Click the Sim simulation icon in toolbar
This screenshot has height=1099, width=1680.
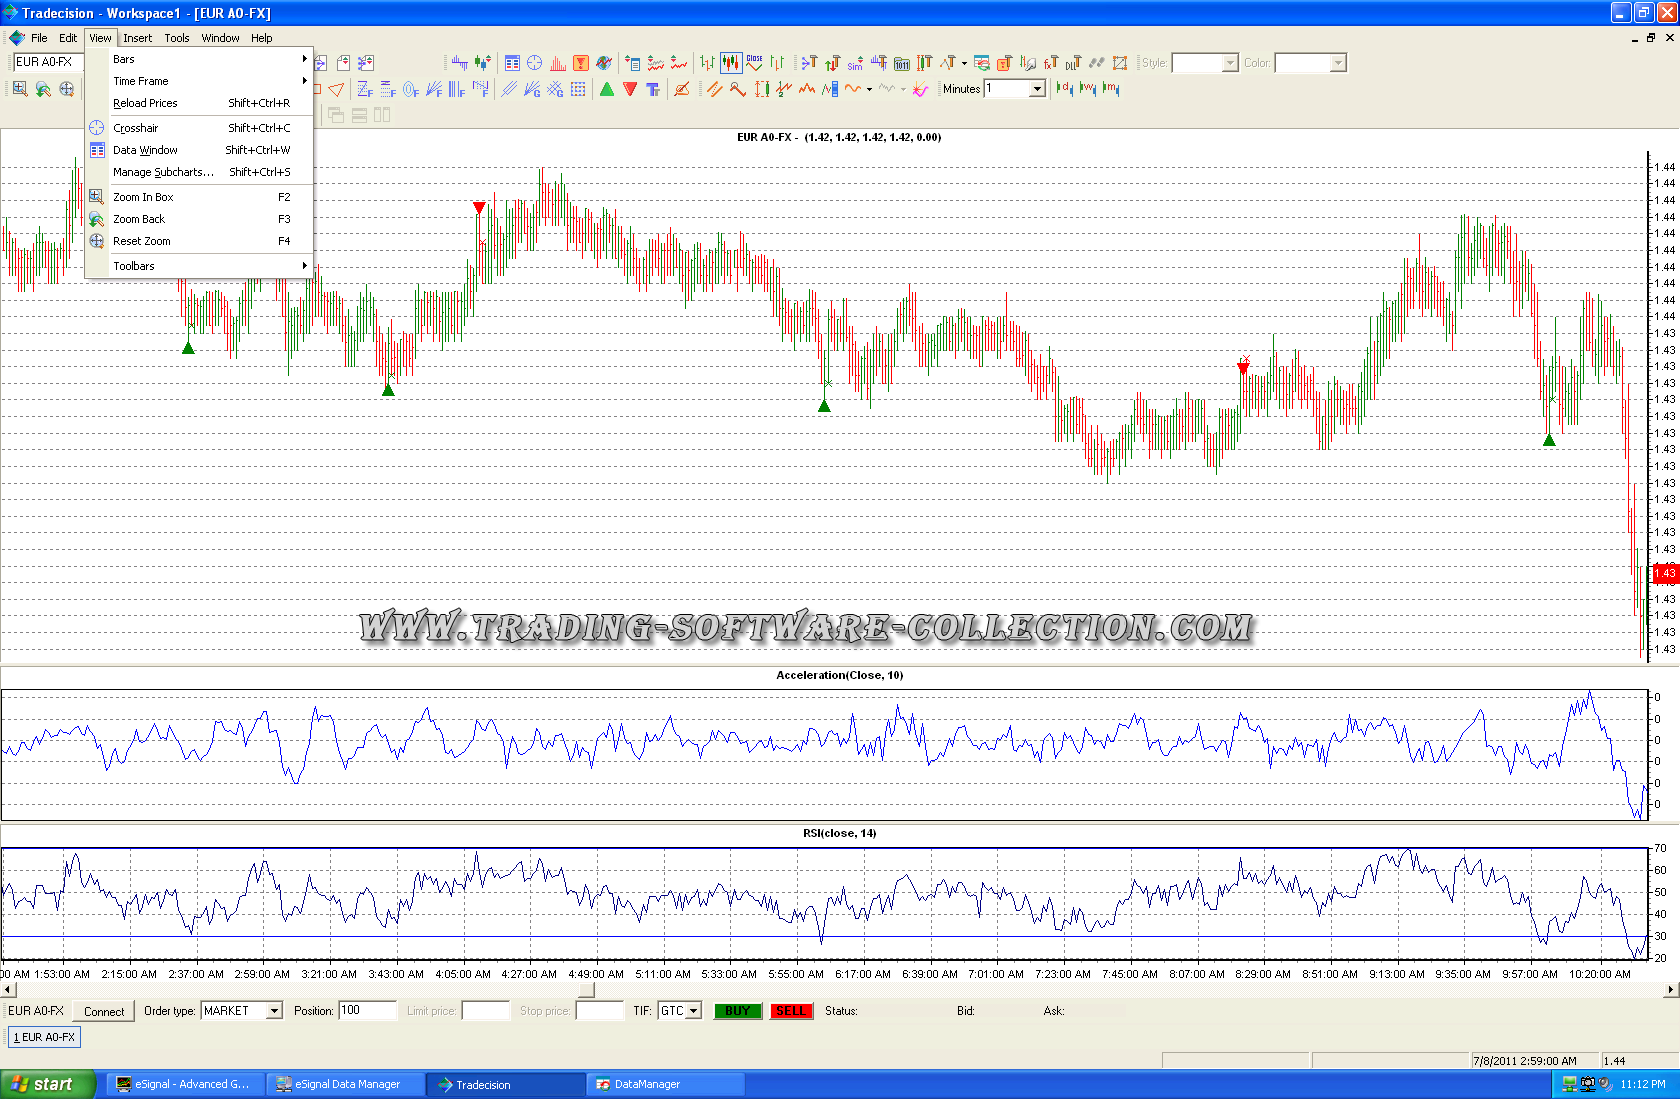click(x=855, y=64)
